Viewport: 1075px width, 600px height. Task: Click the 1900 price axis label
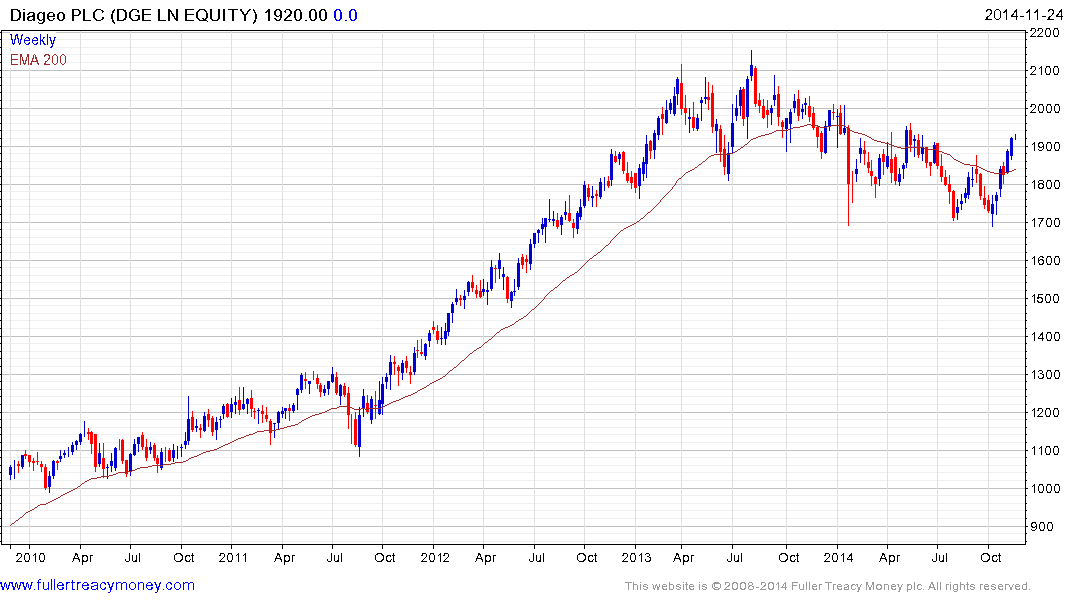pos(1045,147)
